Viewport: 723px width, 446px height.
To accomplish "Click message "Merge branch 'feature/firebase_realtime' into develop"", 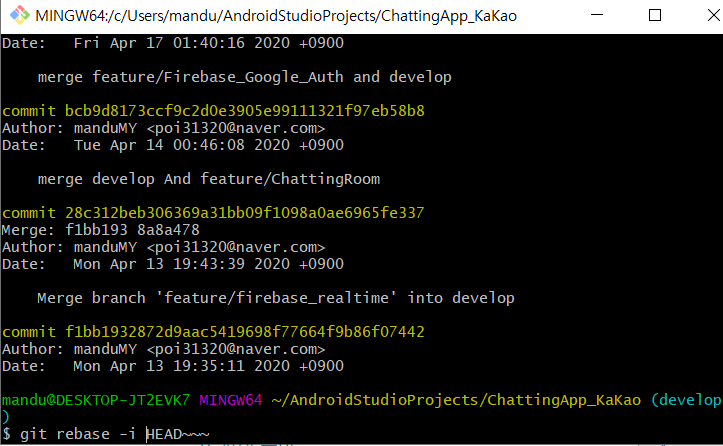I will pyautogui.click(x=276, y=298).
